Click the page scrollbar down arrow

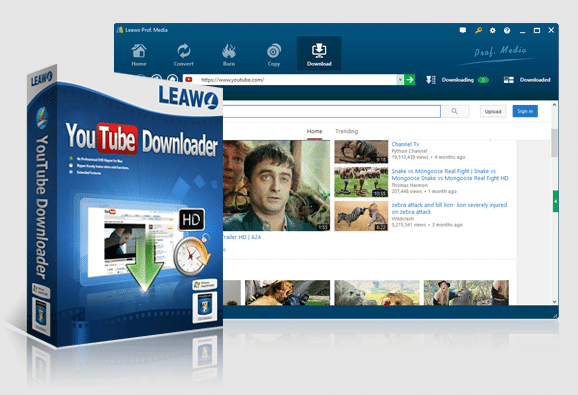(554, 301)
